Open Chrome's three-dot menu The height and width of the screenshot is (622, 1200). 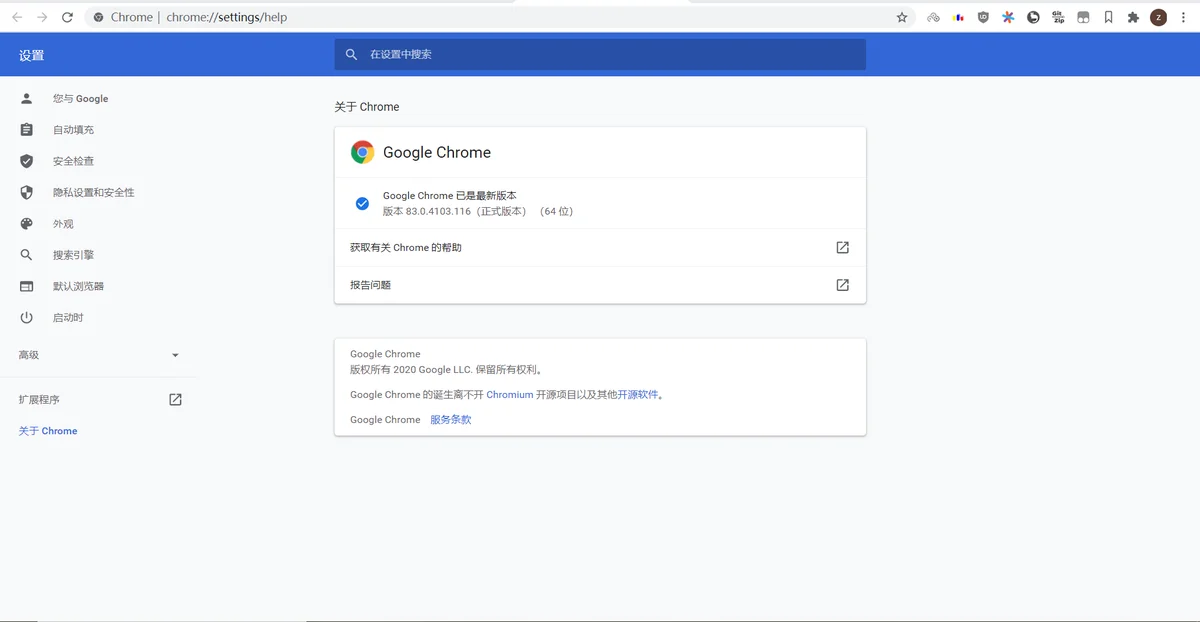(1184, 17)
